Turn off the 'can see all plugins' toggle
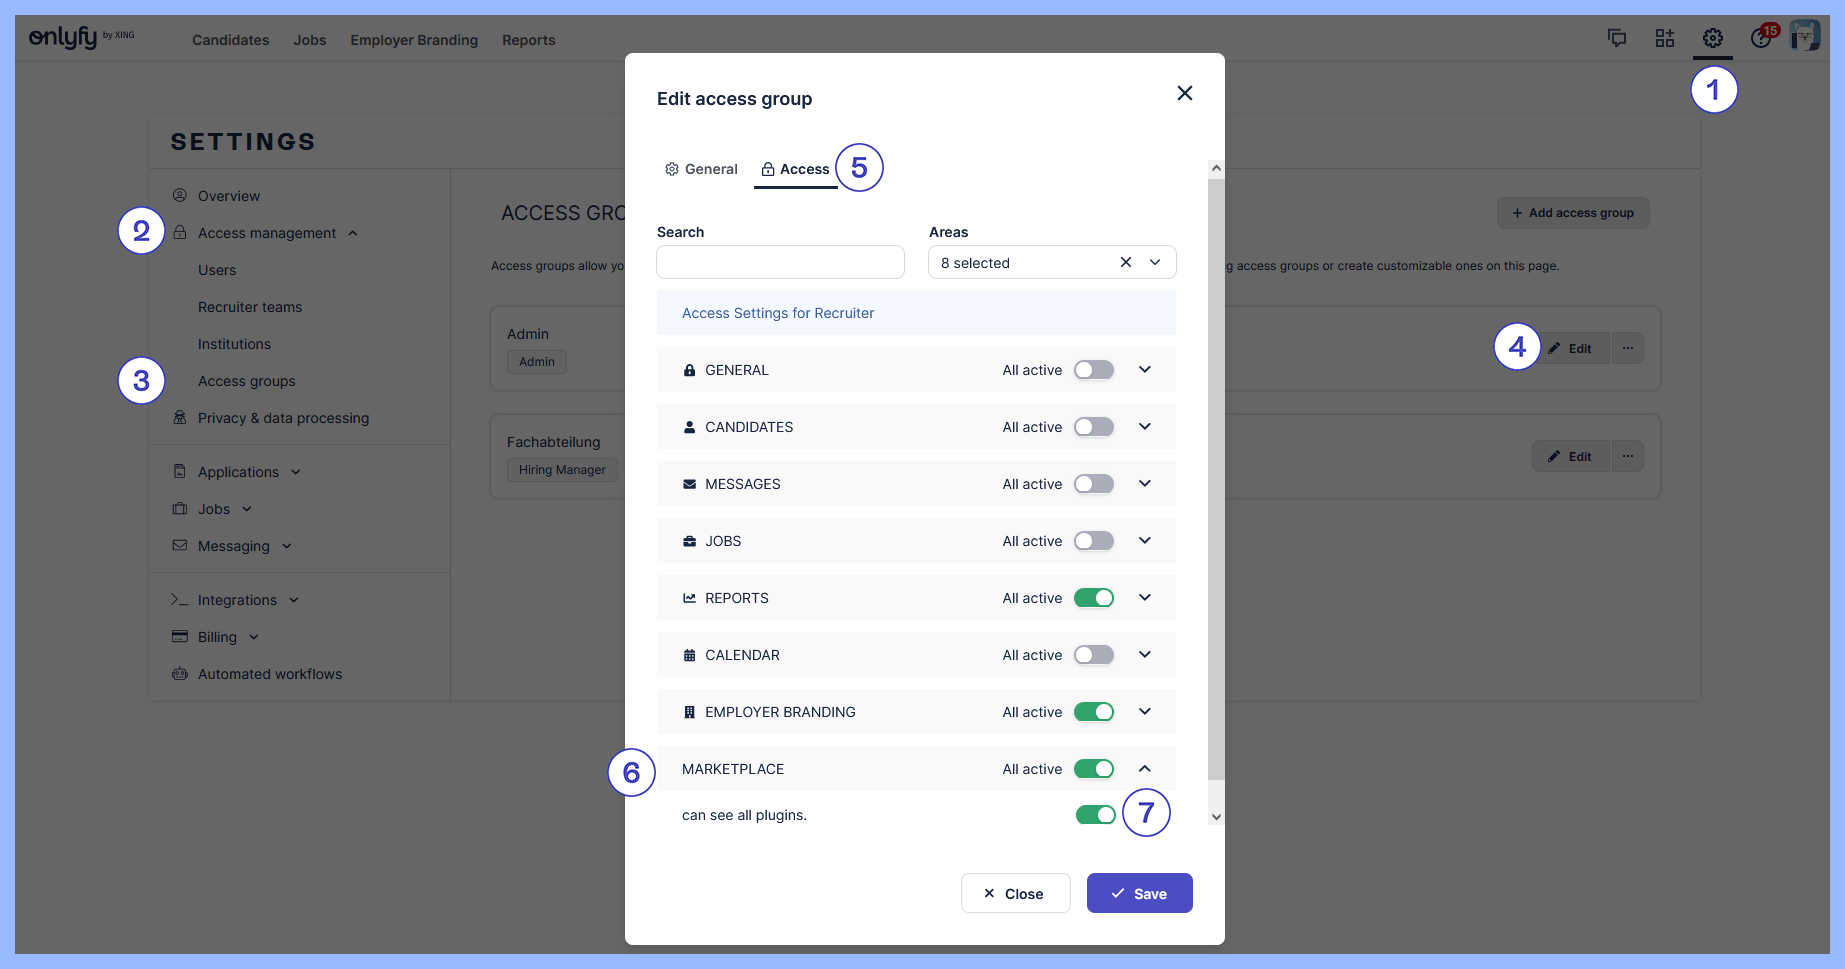This screenshot has width=1845, height=969. coord(1095,815)
